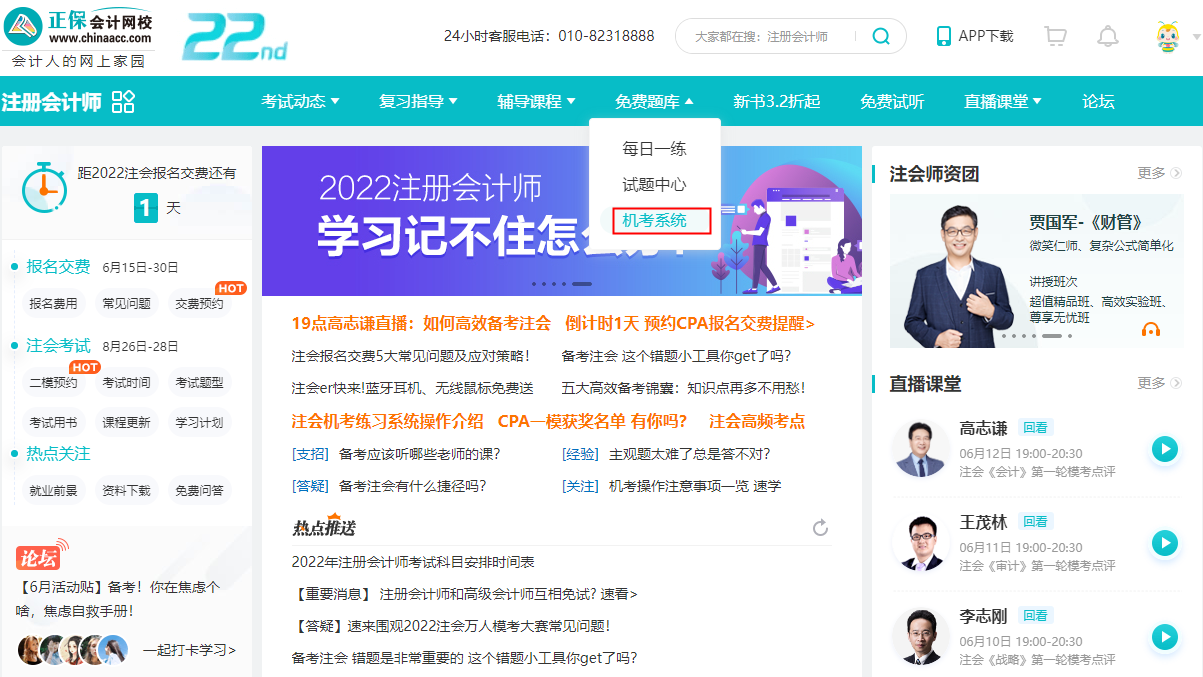The image size is (1203, 677).
Task: Click the 论坛 badge icon in sidebar
Action: click(x=43, y=553)
